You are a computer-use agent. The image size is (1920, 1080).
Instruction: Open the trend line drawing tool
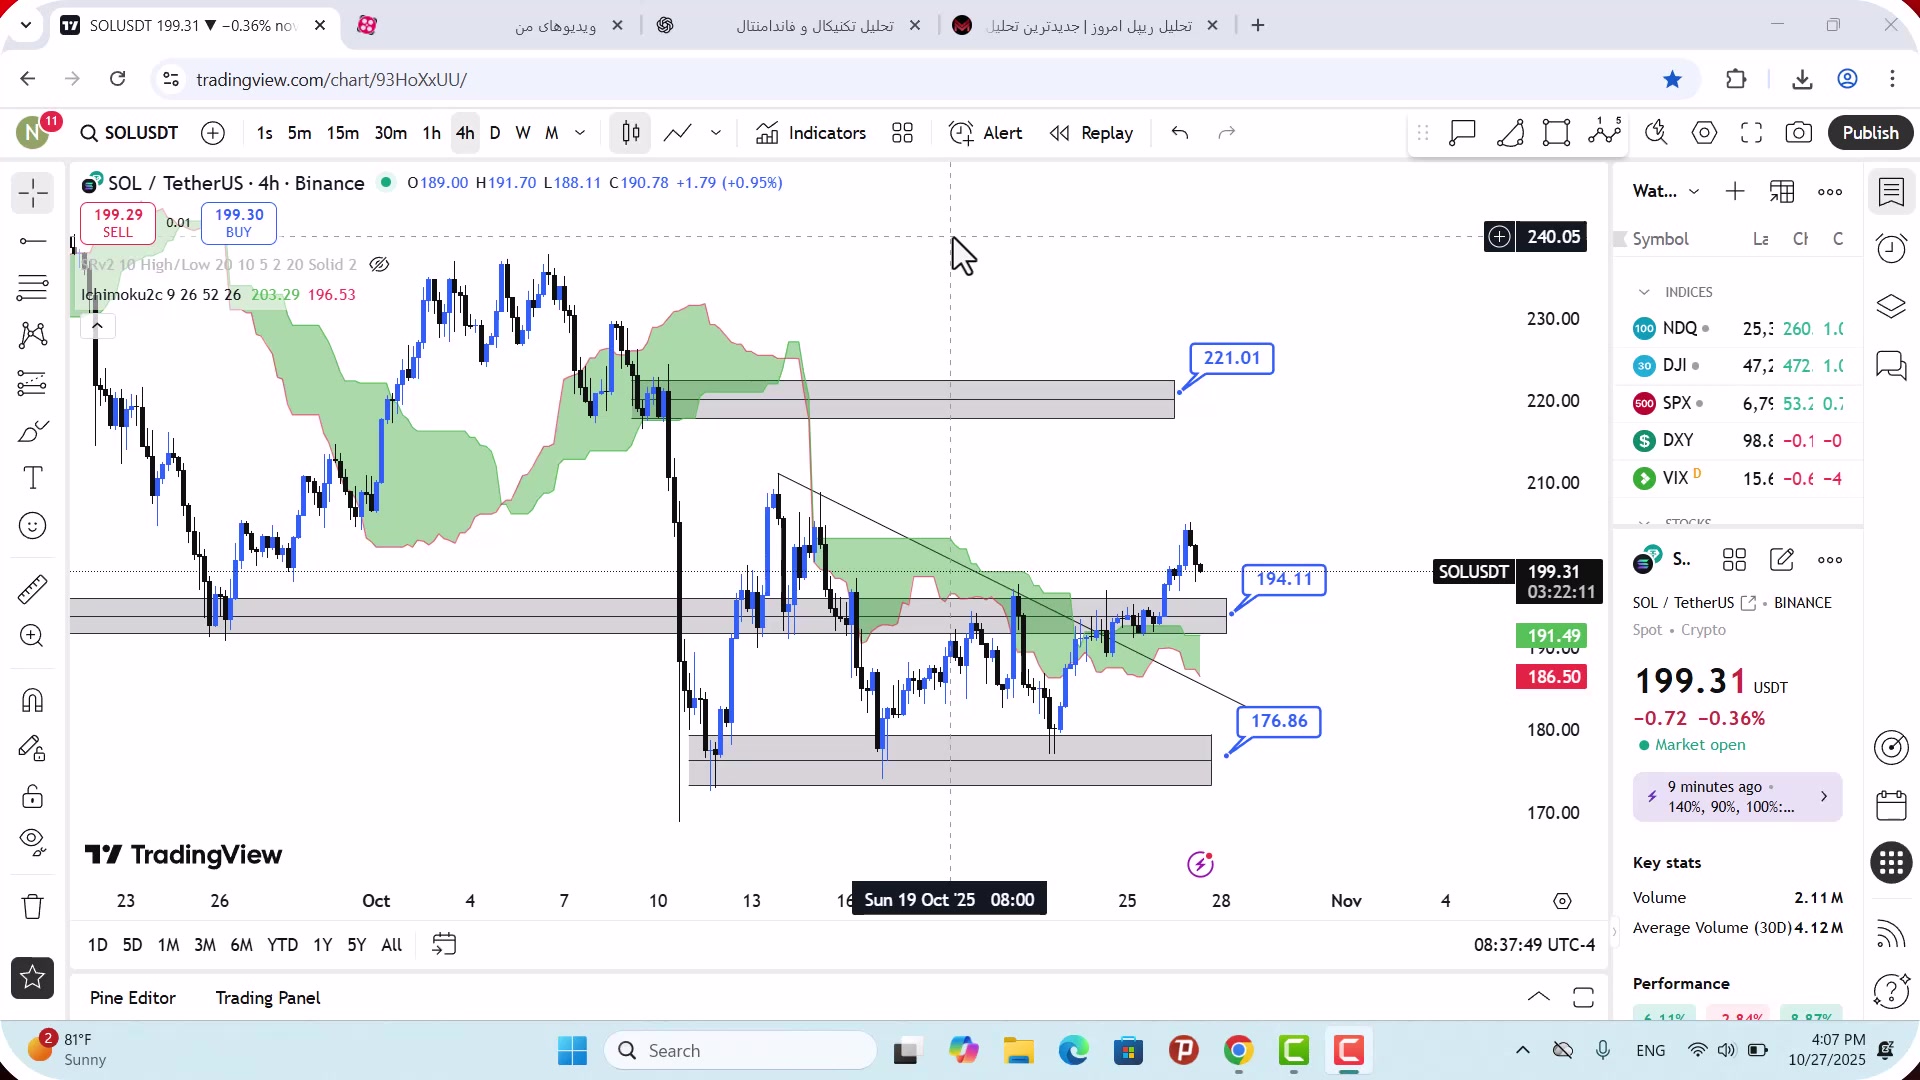33,241
